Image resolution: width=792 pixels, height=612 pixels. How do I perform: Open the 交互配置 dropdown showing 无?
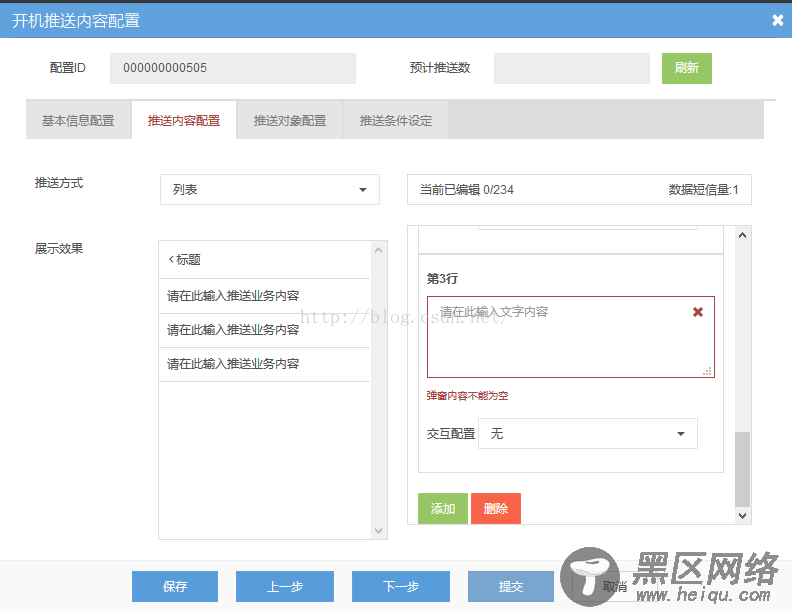pyautogui.click(x=587, y=433)
